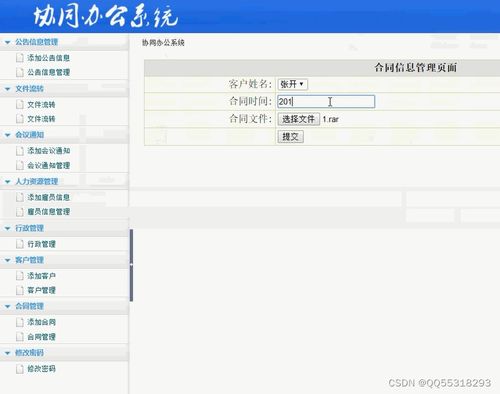
Task: Collapse the 文件流转 group arrow
Action: coord(7,89)
